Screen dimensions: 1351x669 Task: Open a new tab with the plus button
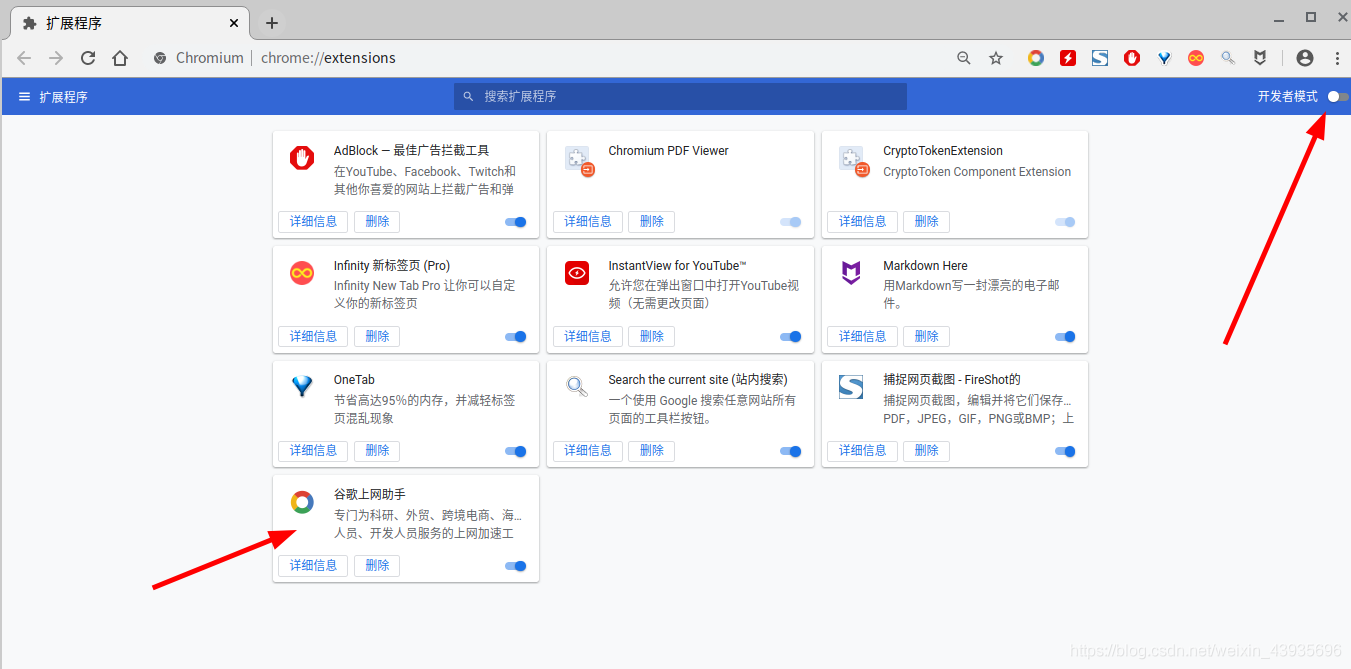(x=271, y=23)
